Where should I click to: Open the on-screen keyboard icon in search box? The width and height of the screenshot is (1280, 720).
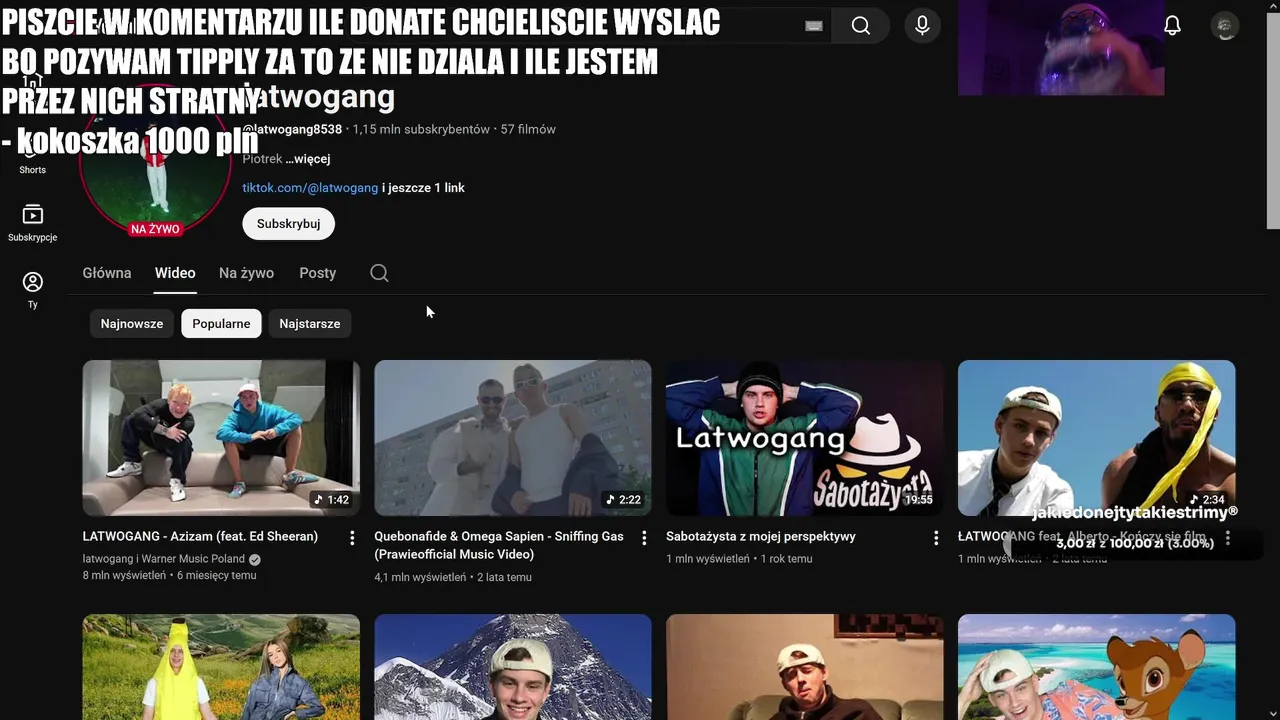(x=814, y=26)
